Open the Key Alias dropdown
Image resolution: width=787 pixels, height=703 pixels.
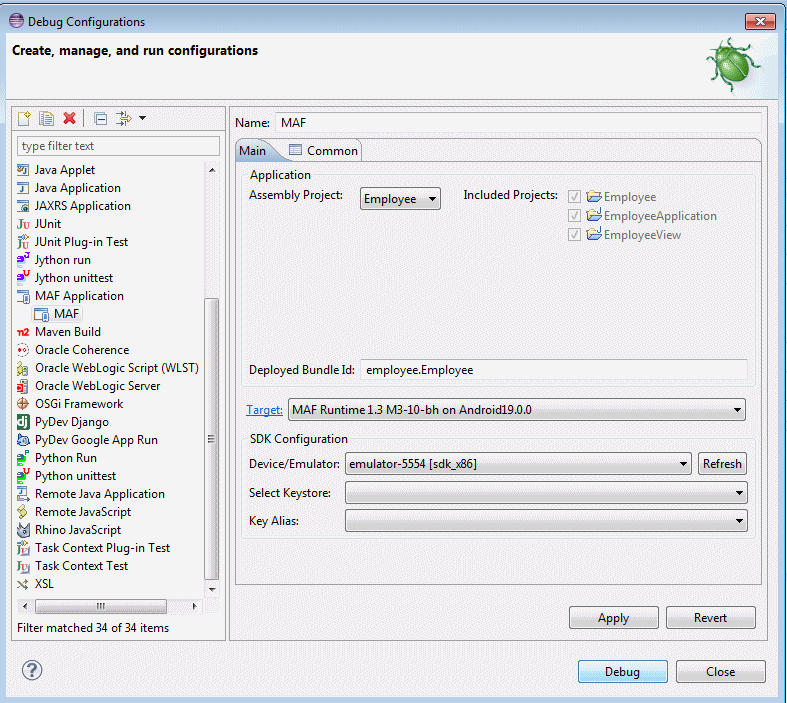pyautogui.click(x=546, y=521)
